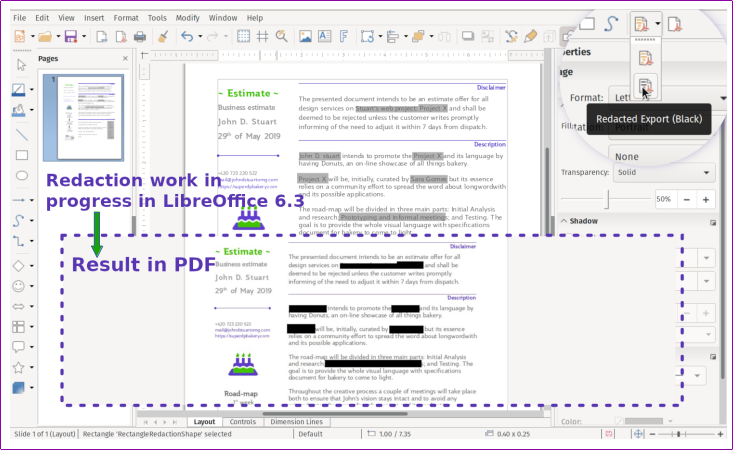Select the Line drawing tool
Screen dimensions: 733x450
point(20,134)
